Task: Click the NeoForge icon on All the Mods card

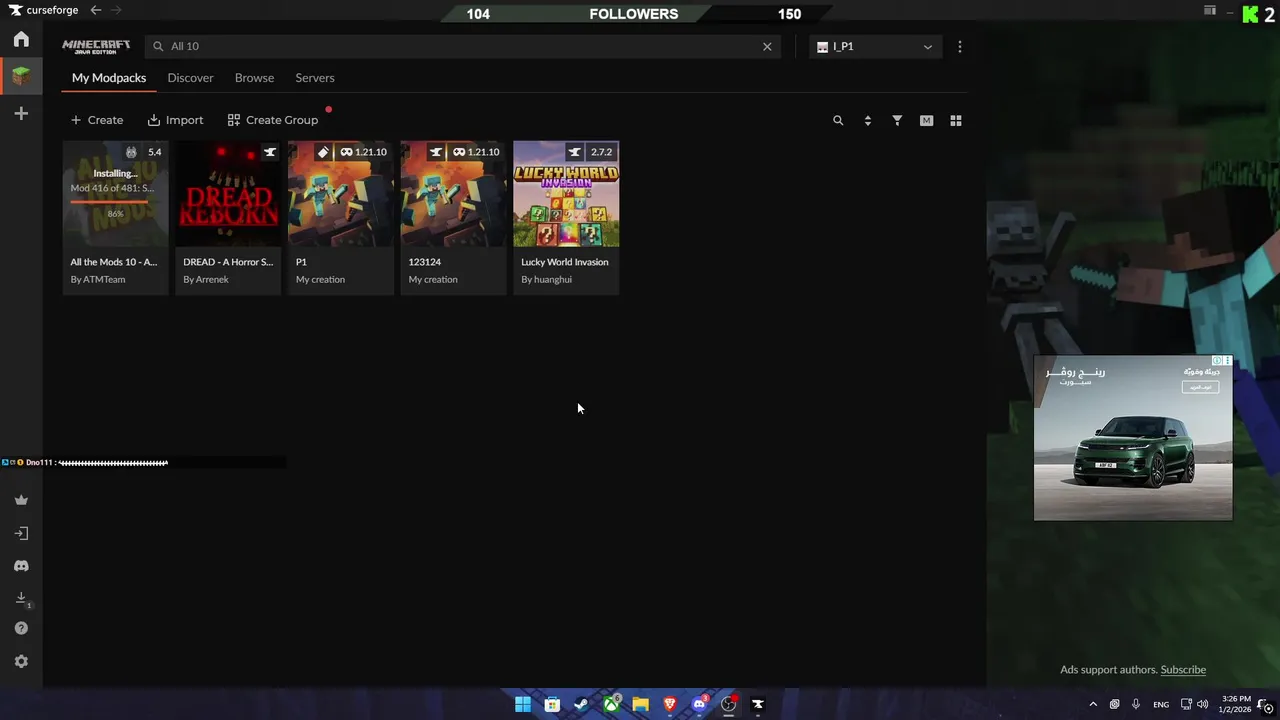Action: click(x=131, y=152)
